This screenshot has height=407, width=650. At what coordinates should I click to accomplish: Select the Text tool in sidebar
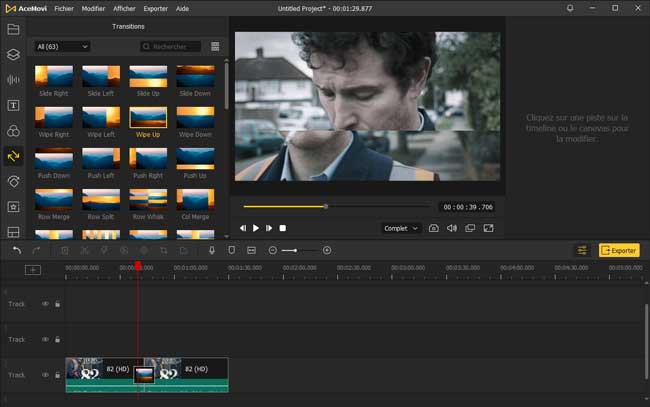point(13,105)
